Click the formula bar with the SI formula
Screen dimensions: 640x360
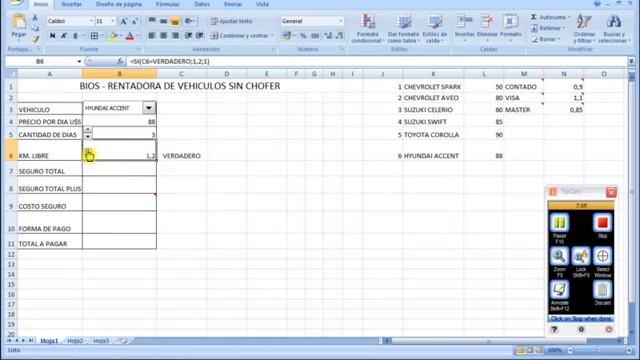[x=378, y=61]
